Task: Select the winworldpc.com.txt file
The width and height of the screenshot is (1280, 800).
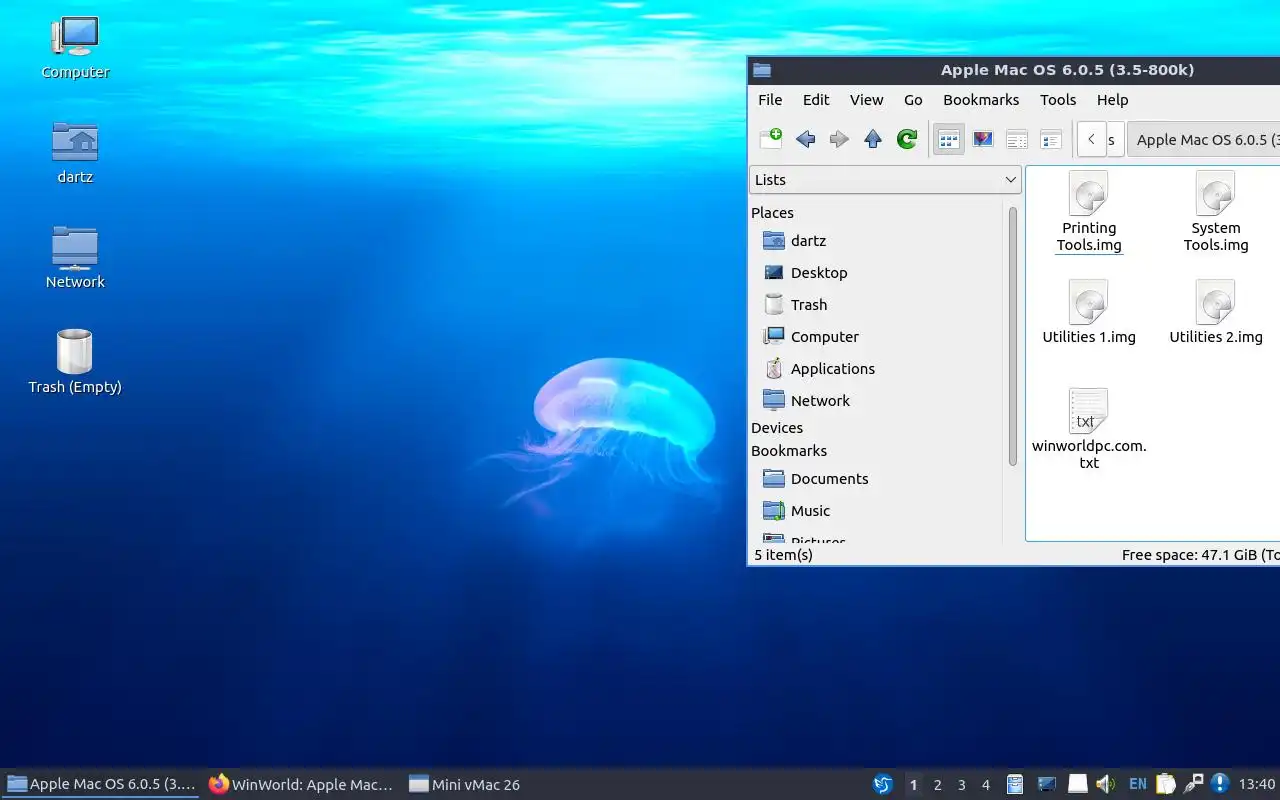Action: (x=1089, y=430)
